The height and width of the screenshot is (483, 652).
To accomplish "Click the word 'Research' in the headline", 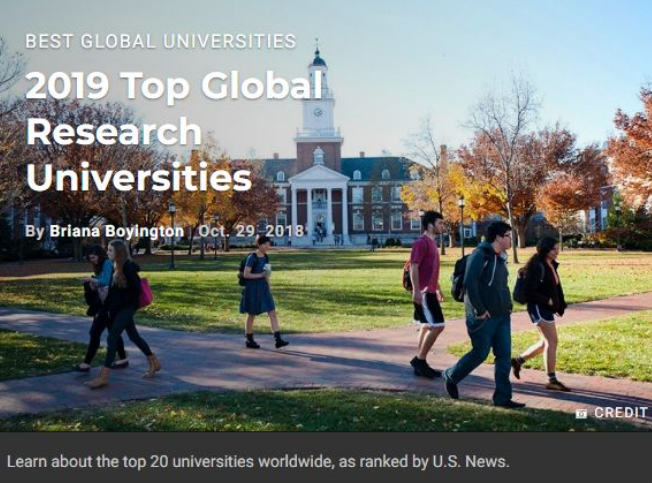I will (x=113, y=132).
